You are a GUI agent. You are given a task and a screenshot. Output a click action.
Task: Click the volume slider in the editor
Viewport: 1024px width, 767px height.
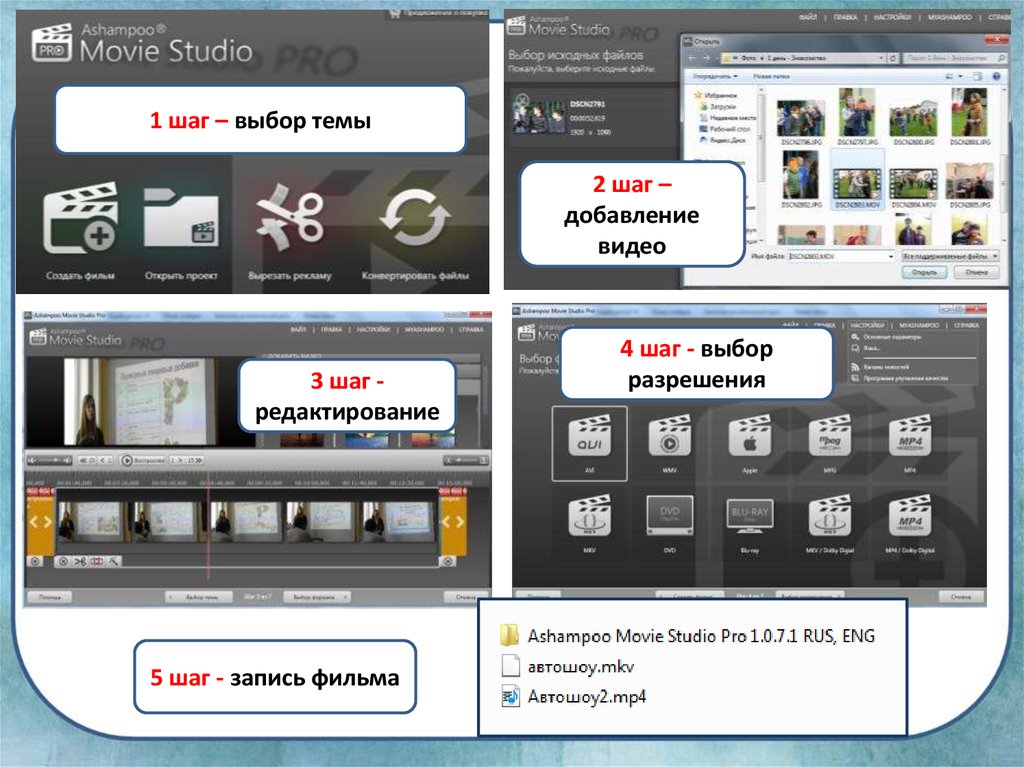[x=51, y=461]
